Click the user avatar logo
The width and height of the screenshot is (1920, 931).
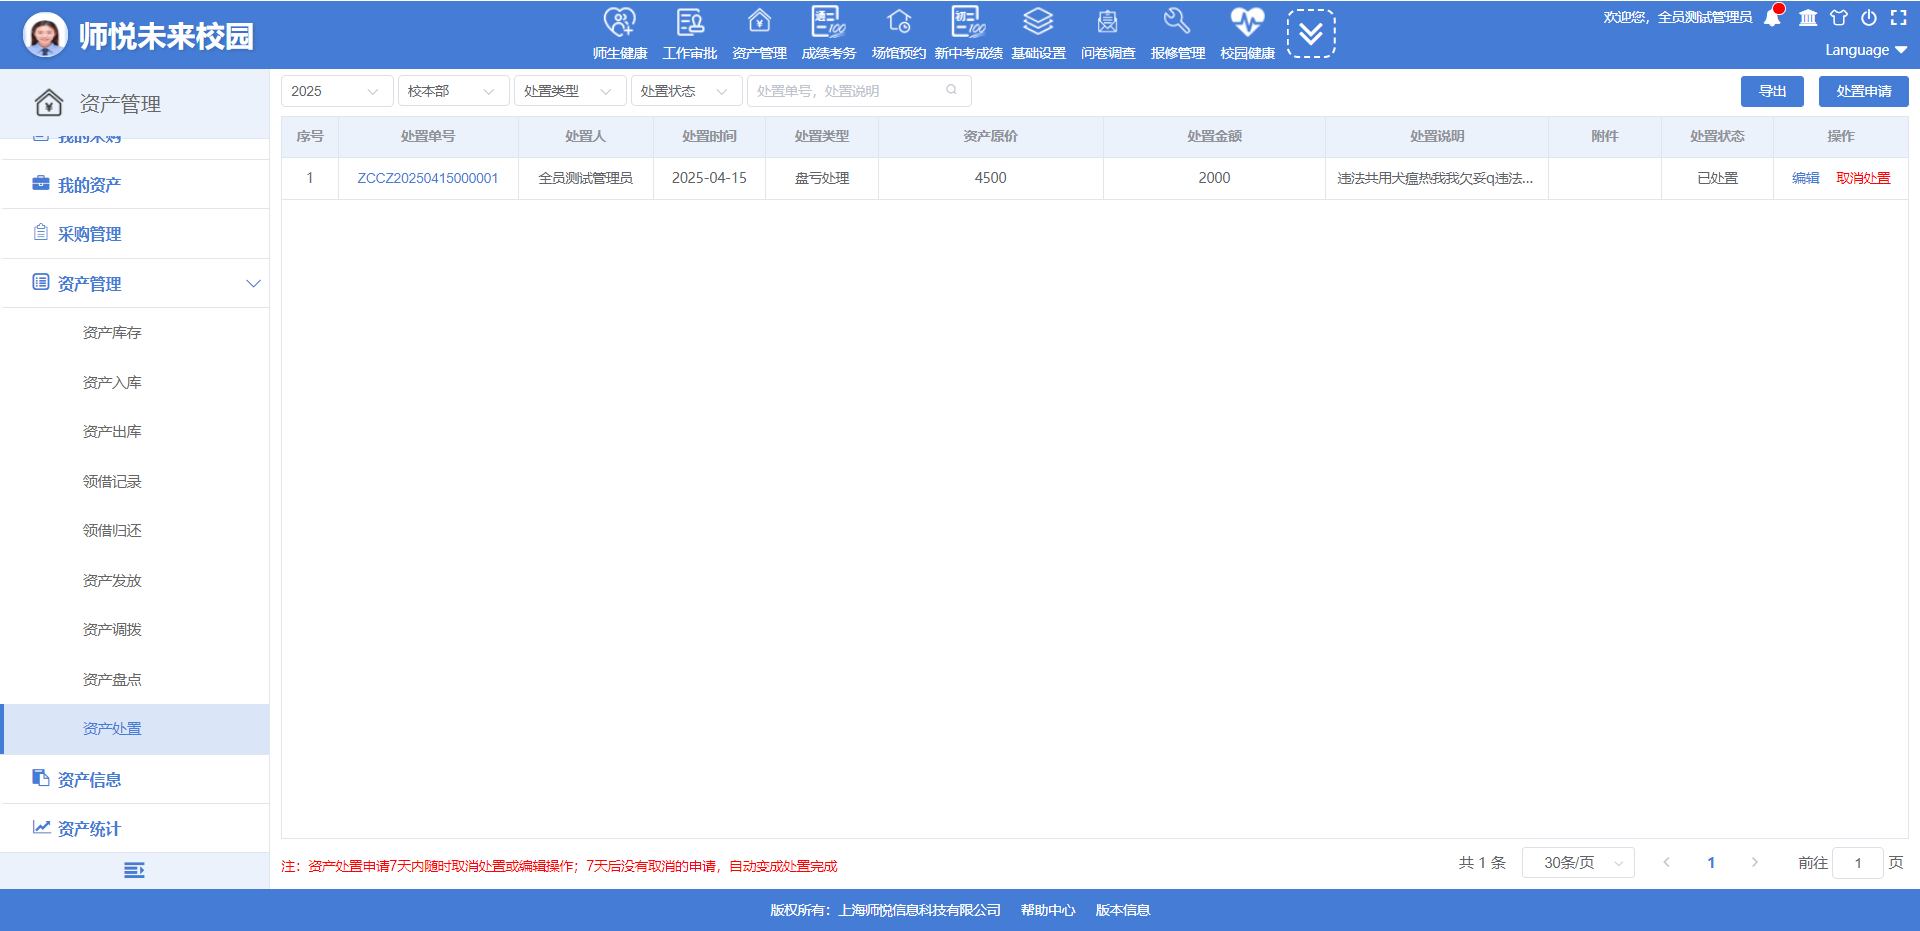click(x=45, y=35)
